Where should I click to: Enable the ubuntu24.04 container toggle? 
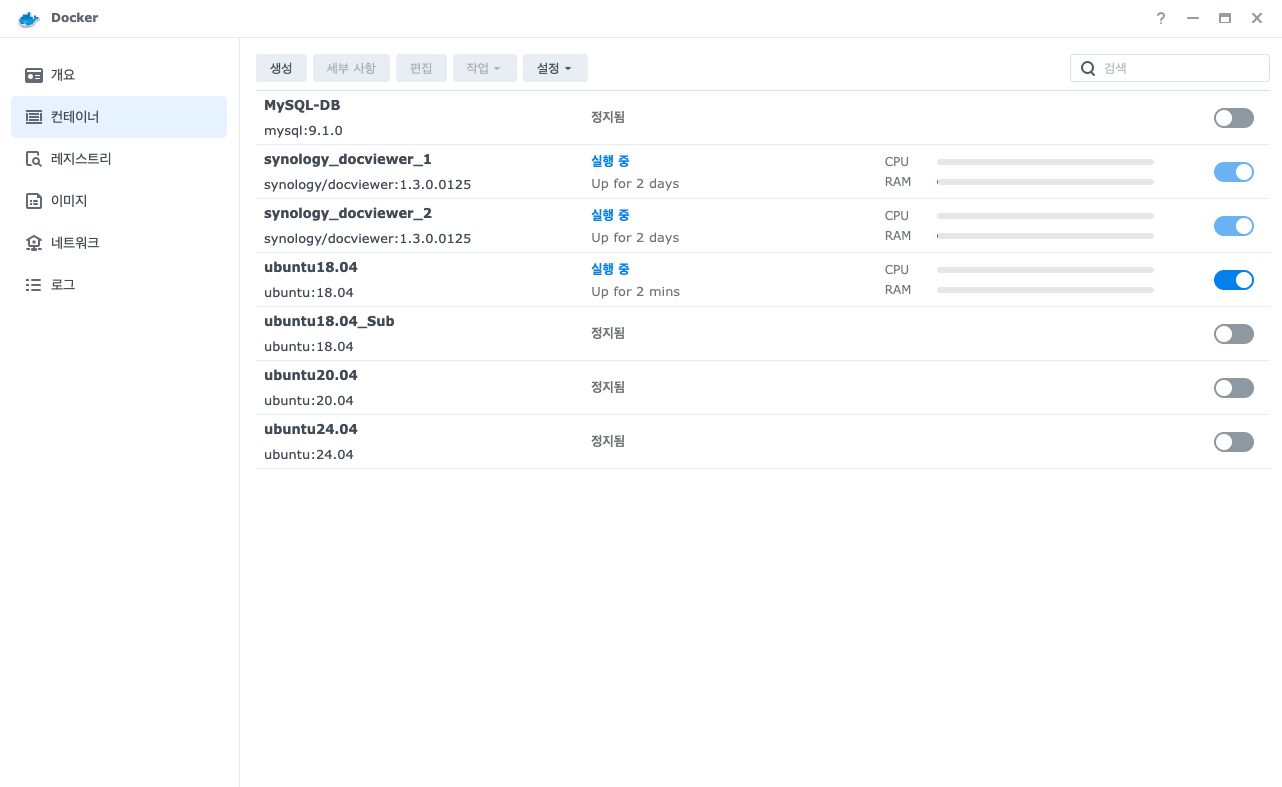tap(1234, 442)
